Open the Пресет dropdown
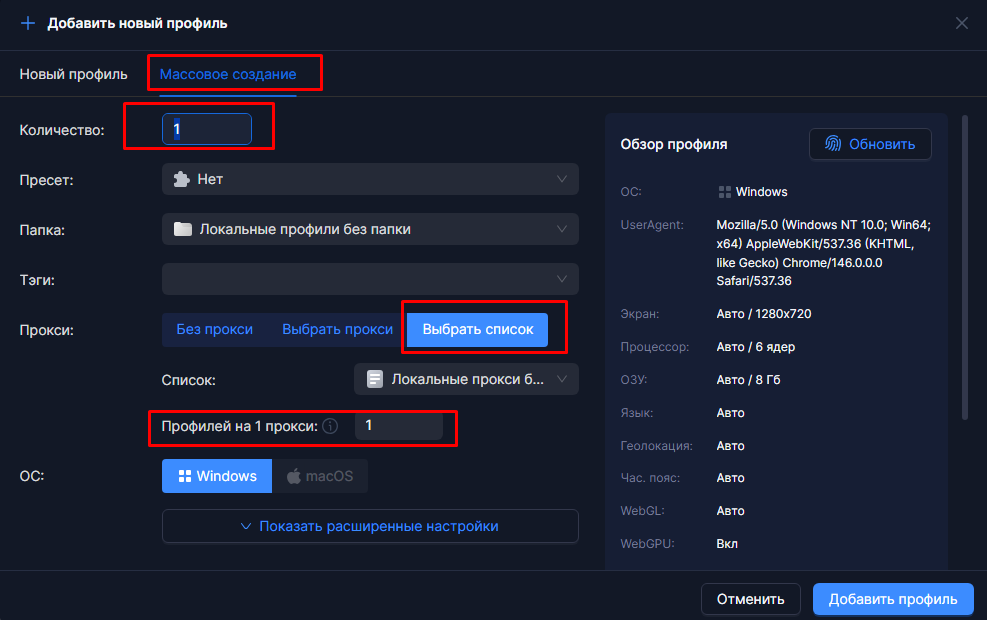 click(x=370, y=179)
